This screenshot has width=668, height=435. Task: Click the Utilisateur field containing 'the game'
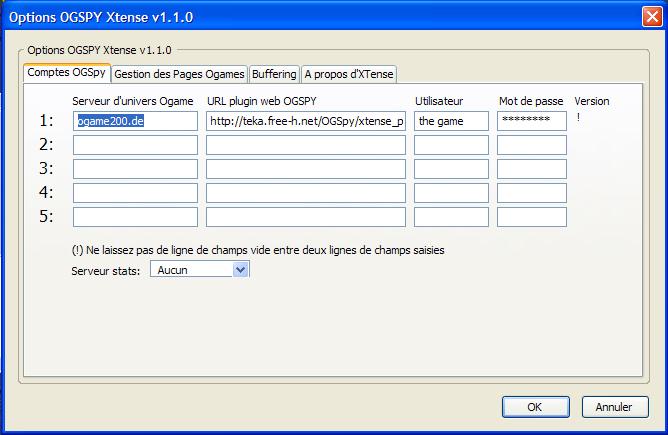click(x=451, y=121)
